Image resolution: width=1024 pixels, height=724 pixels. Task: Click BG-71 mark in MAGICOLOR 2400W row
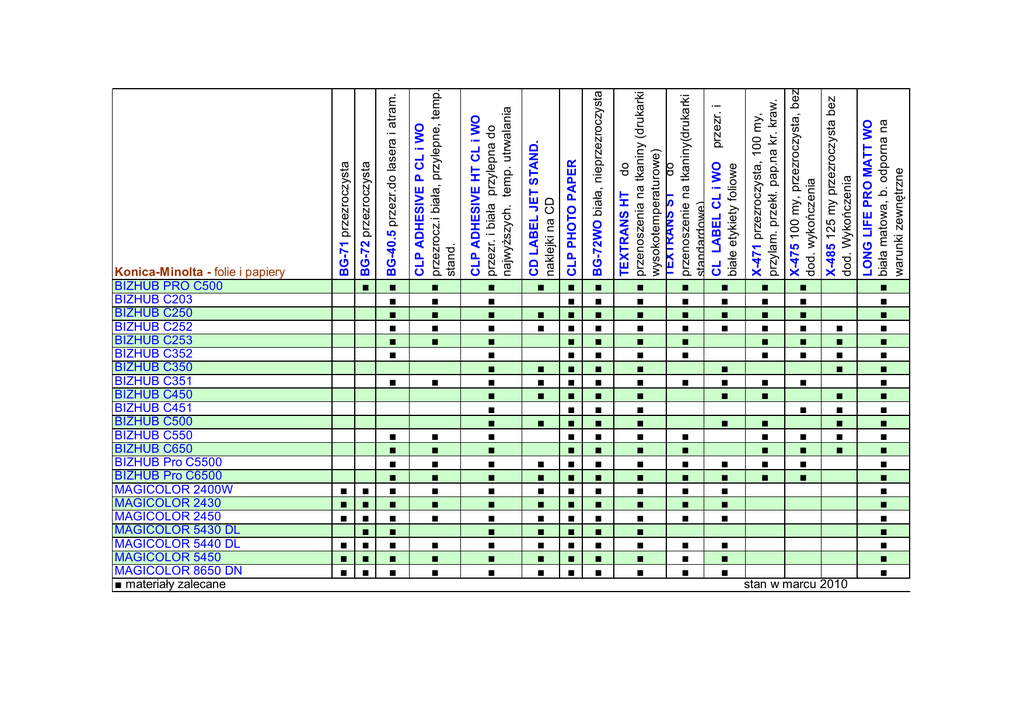[x=343, y=491]
